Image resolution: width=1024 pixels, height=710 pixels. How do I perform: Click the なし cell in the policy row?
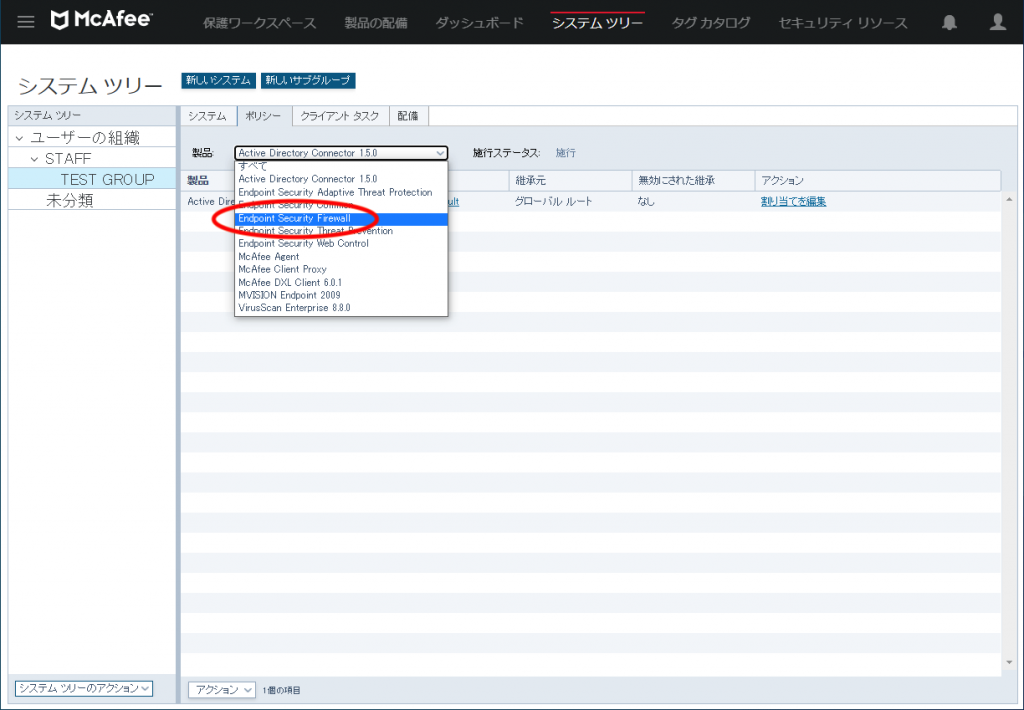point(646,201)
